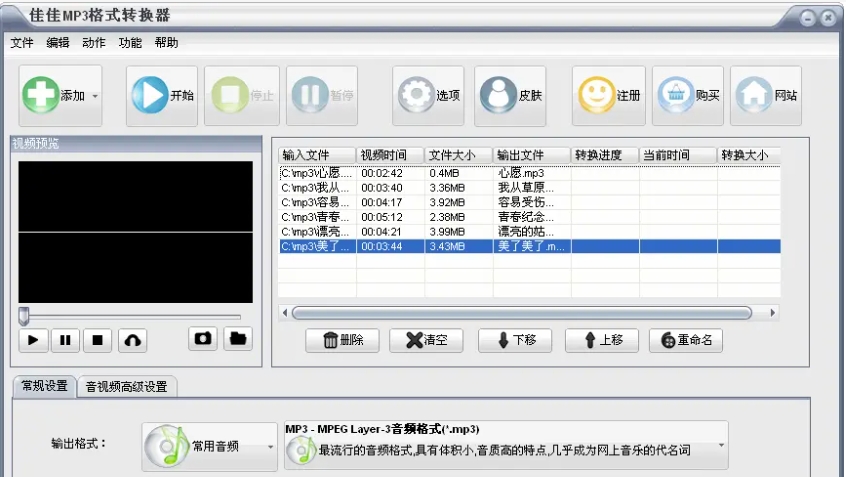Move the file down with 下移
The image size is (846, 477).
[x=515, y=340]
